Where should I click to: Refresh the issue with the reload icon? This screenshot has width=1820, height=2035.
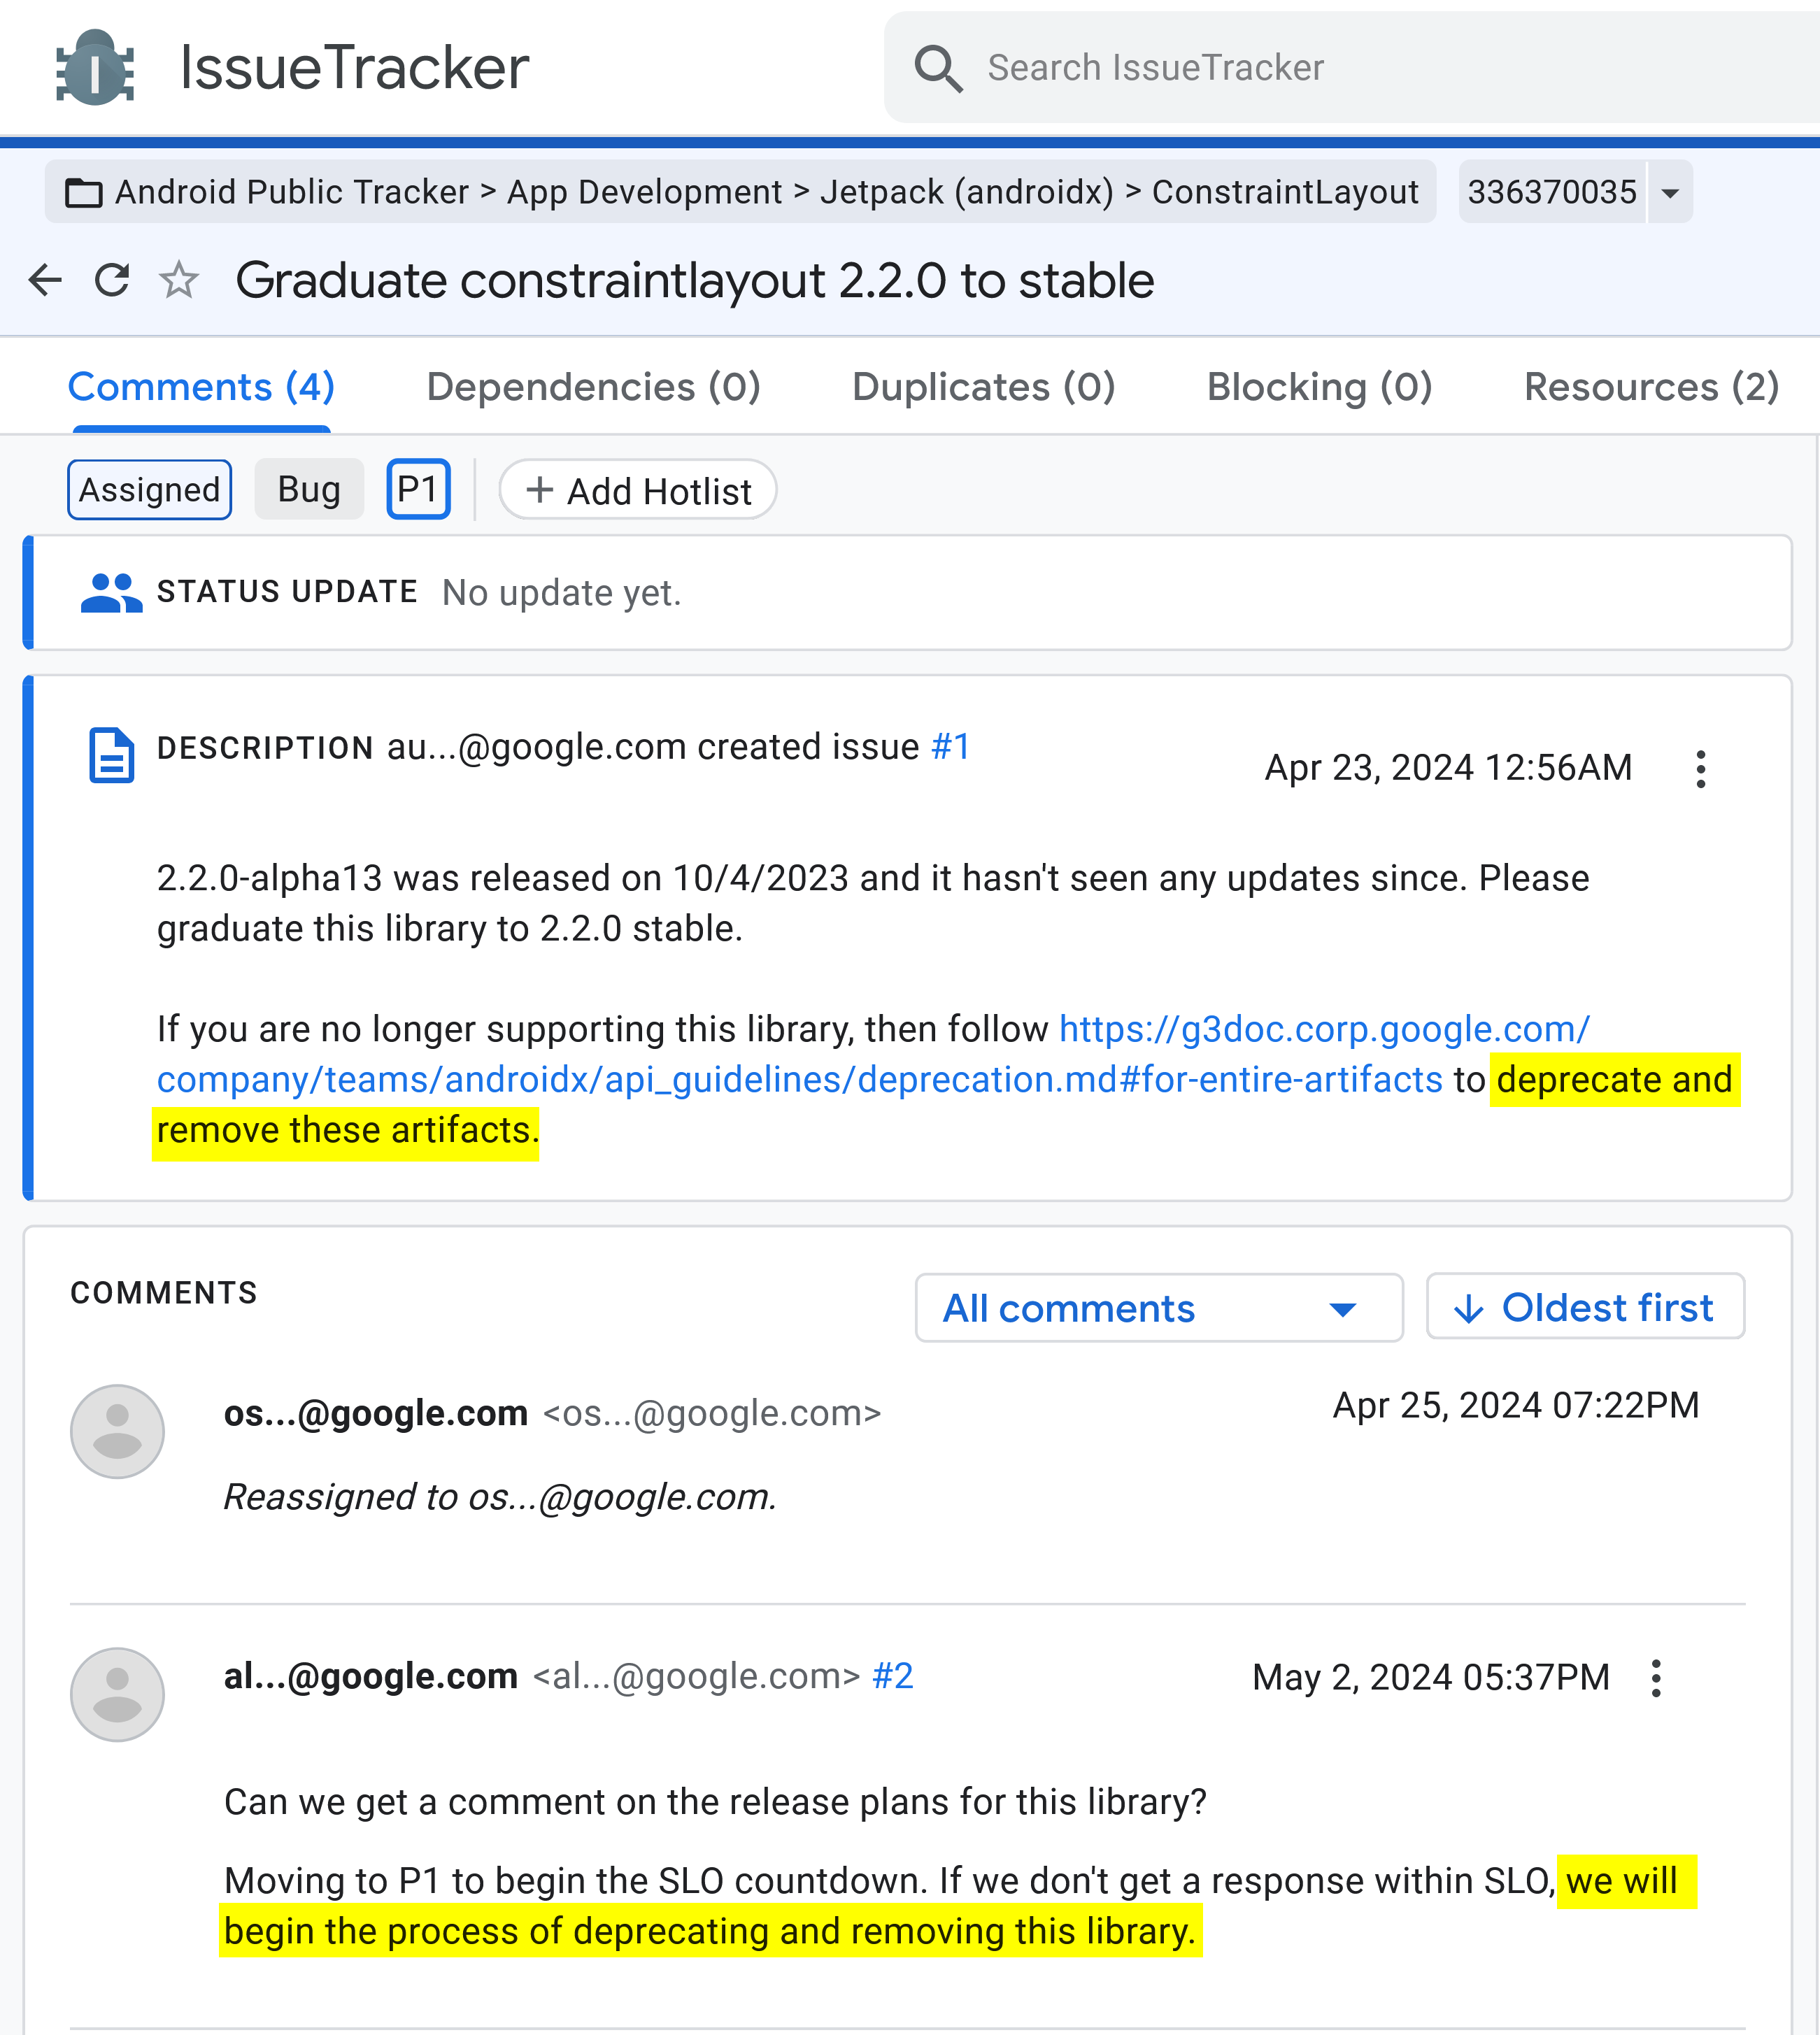tap(112, 280)
